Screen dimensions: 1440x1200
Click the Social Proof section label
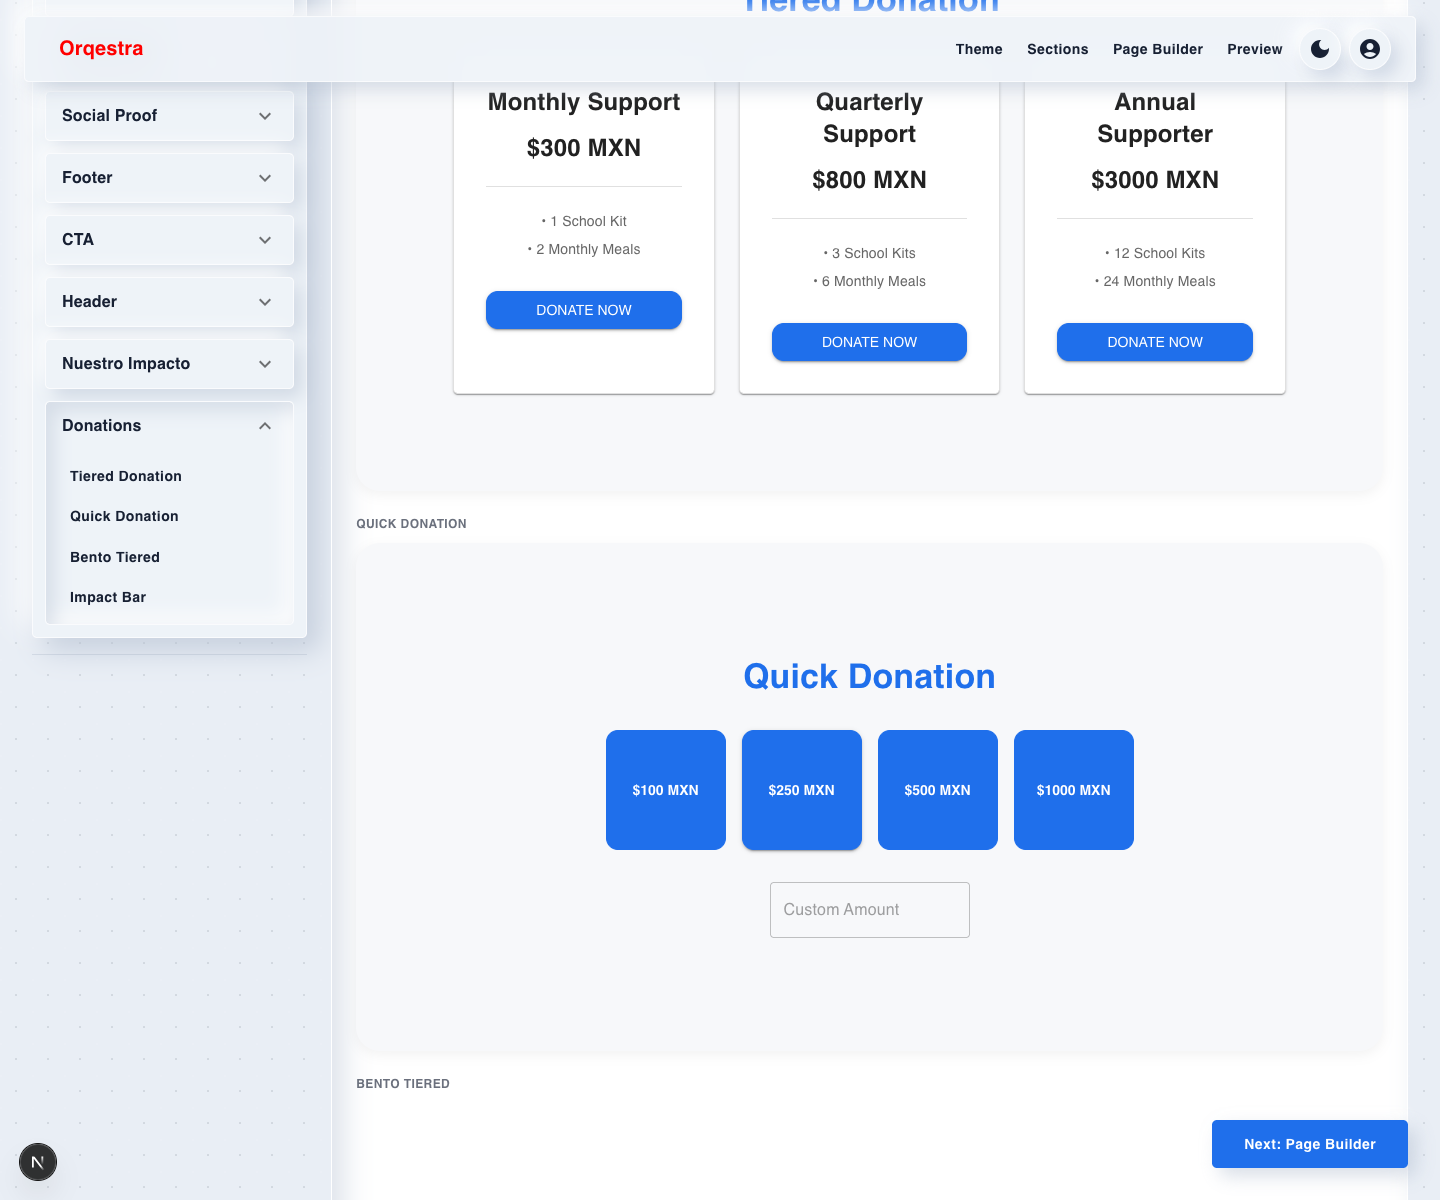click(110, 116)
